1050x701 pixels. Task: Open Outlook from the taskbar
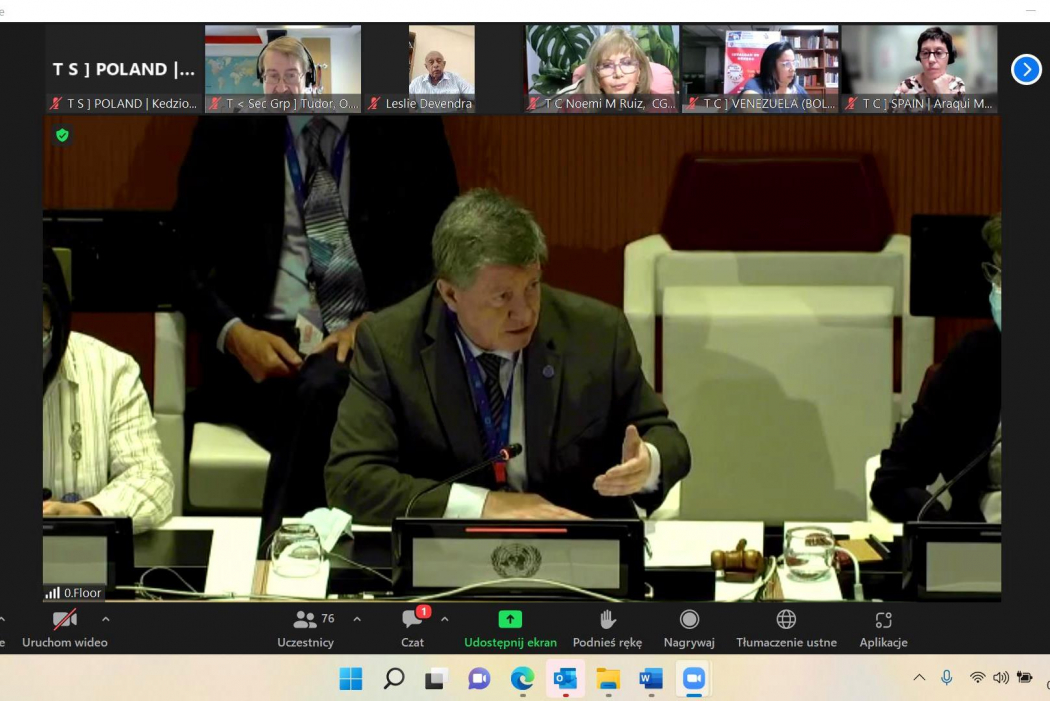coord(565,679)
